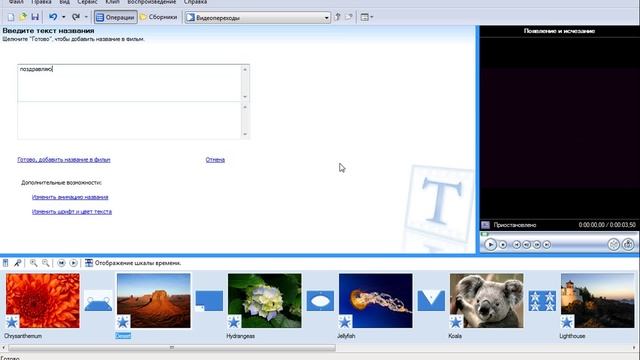Image resolution: width=640 pixels, height=360 pixels.
Task: Click the video effect star on Chrysanthemum clip
Action: pos(12,322)
